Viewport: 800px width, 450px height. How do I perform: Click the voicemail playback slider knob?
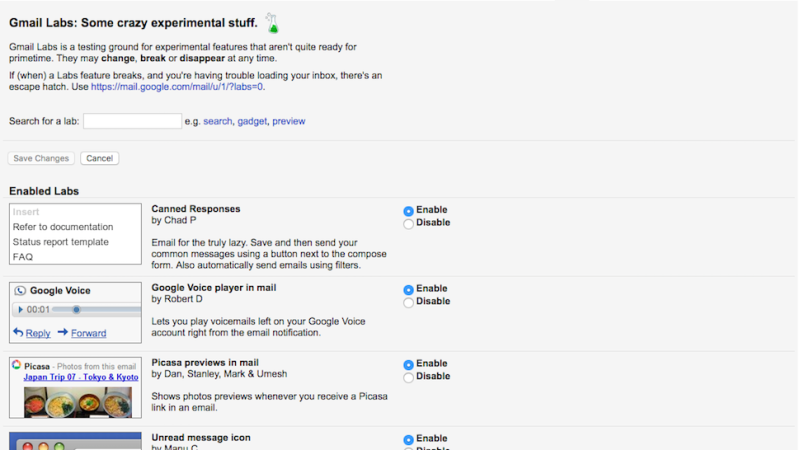pyautogui.click(x=76, y=309)
